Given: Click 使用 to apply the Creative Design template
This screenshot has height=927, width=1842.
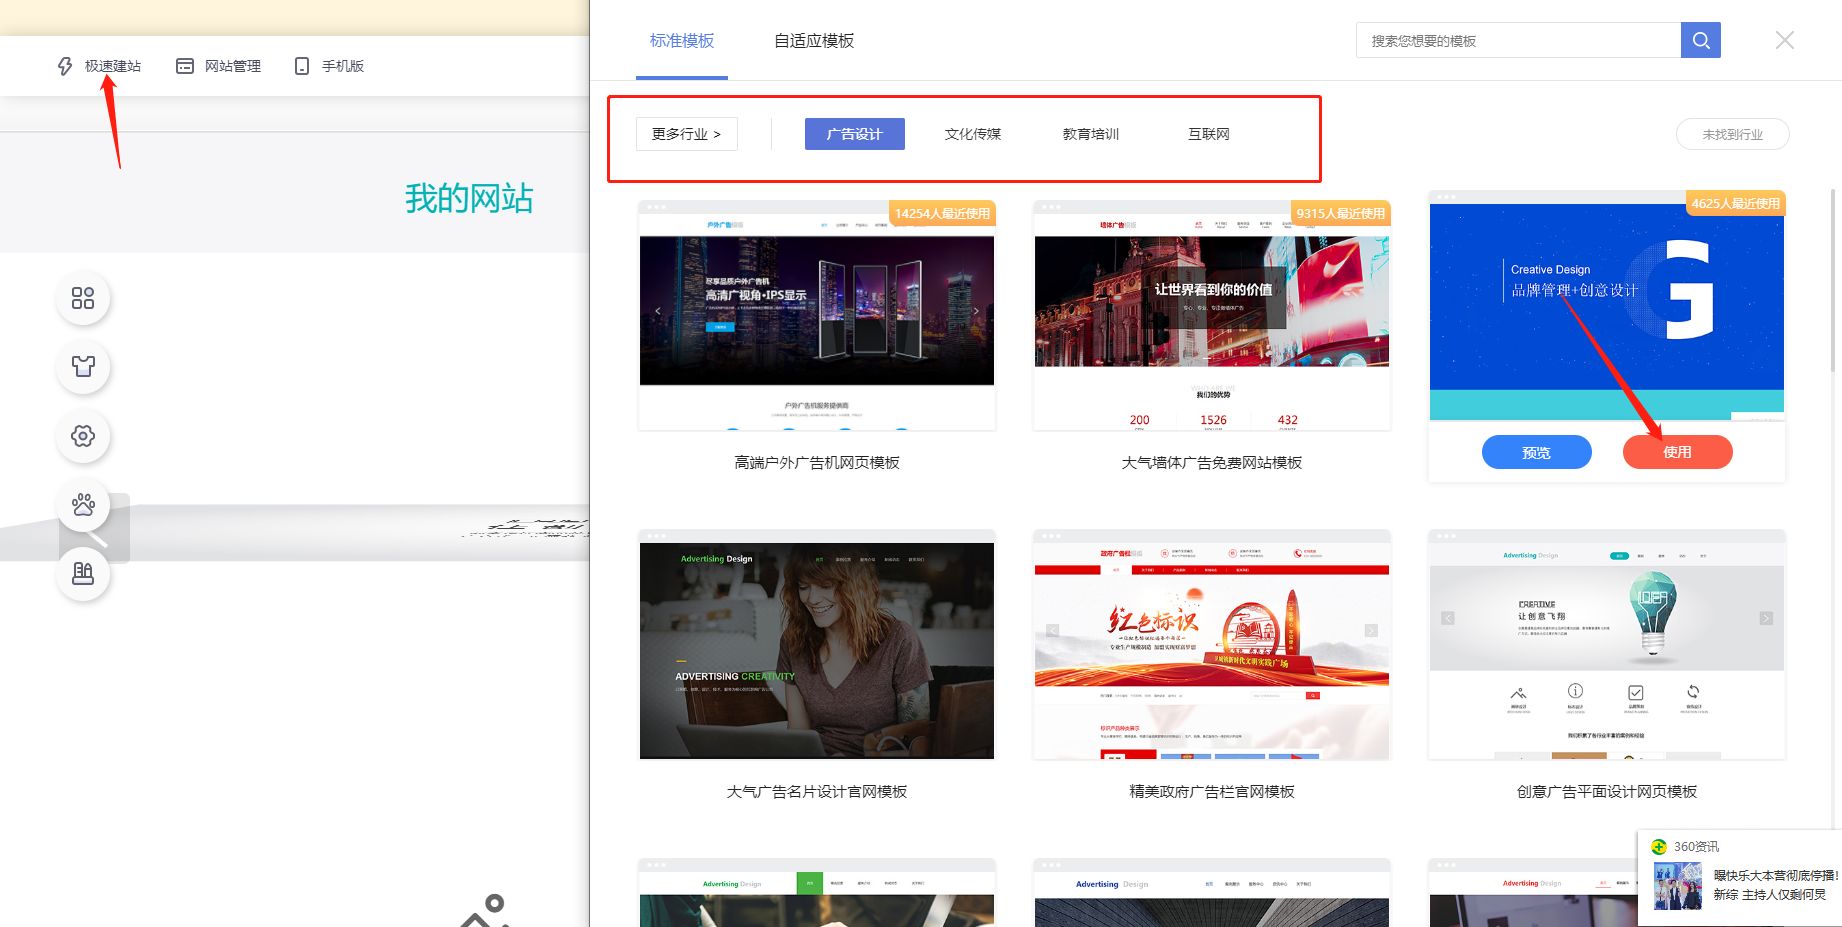Looking at the screenshot, I should click(x=1677, y=451).
